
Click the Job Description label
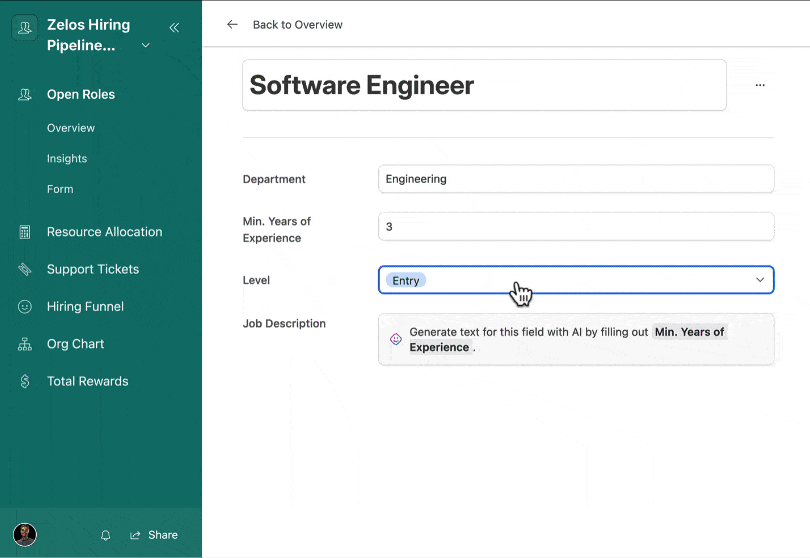point(284,323)
